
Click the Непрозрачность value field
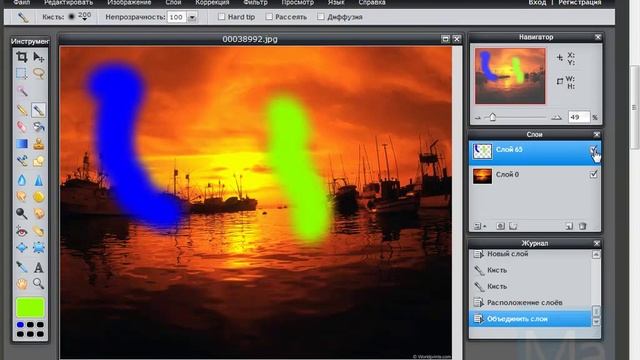coord(176,17)
